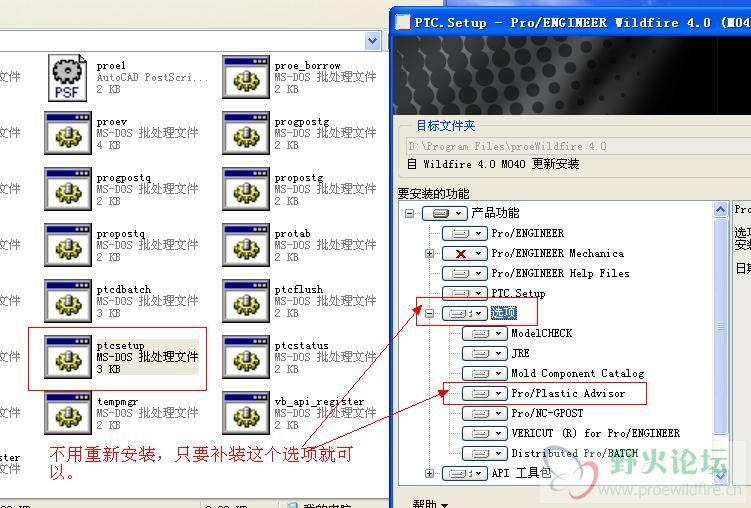Image resolution: width=751 pixels, height=508 pixels.
Task: Click the vb_api_register file name text
Action: (319, 402)
